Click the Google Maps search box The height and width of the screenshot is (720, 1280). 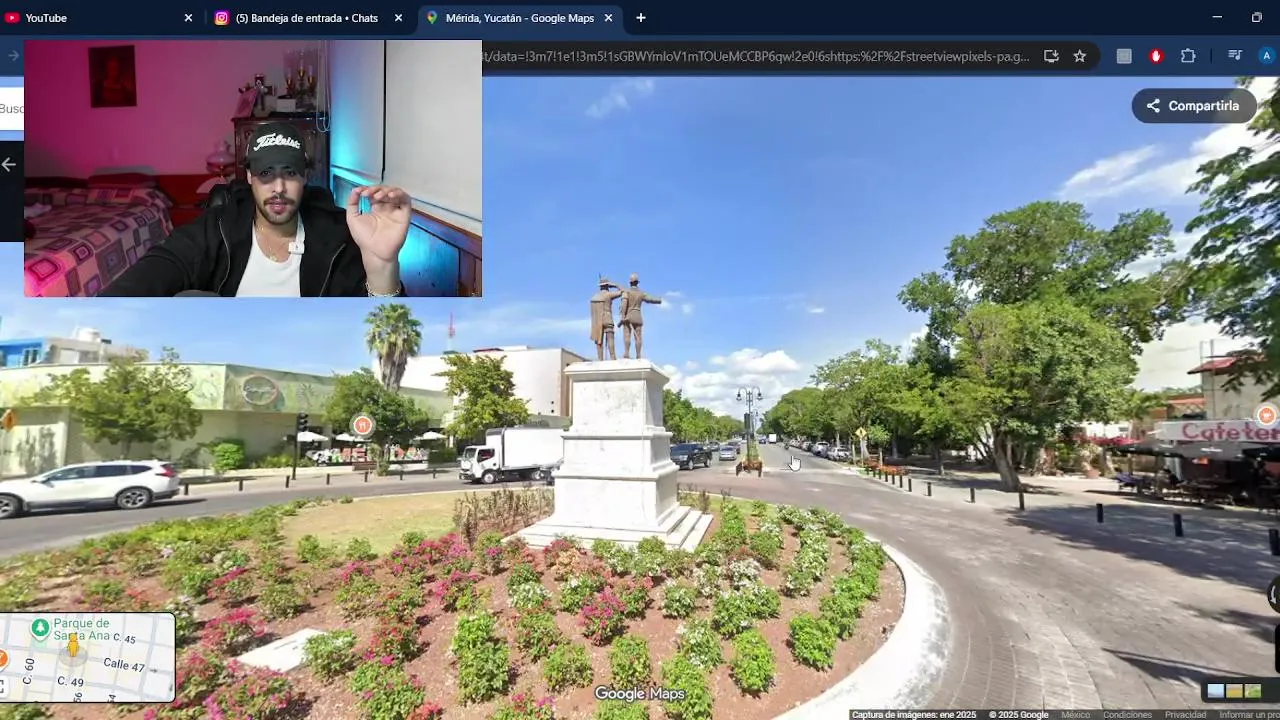pos(12,108)
